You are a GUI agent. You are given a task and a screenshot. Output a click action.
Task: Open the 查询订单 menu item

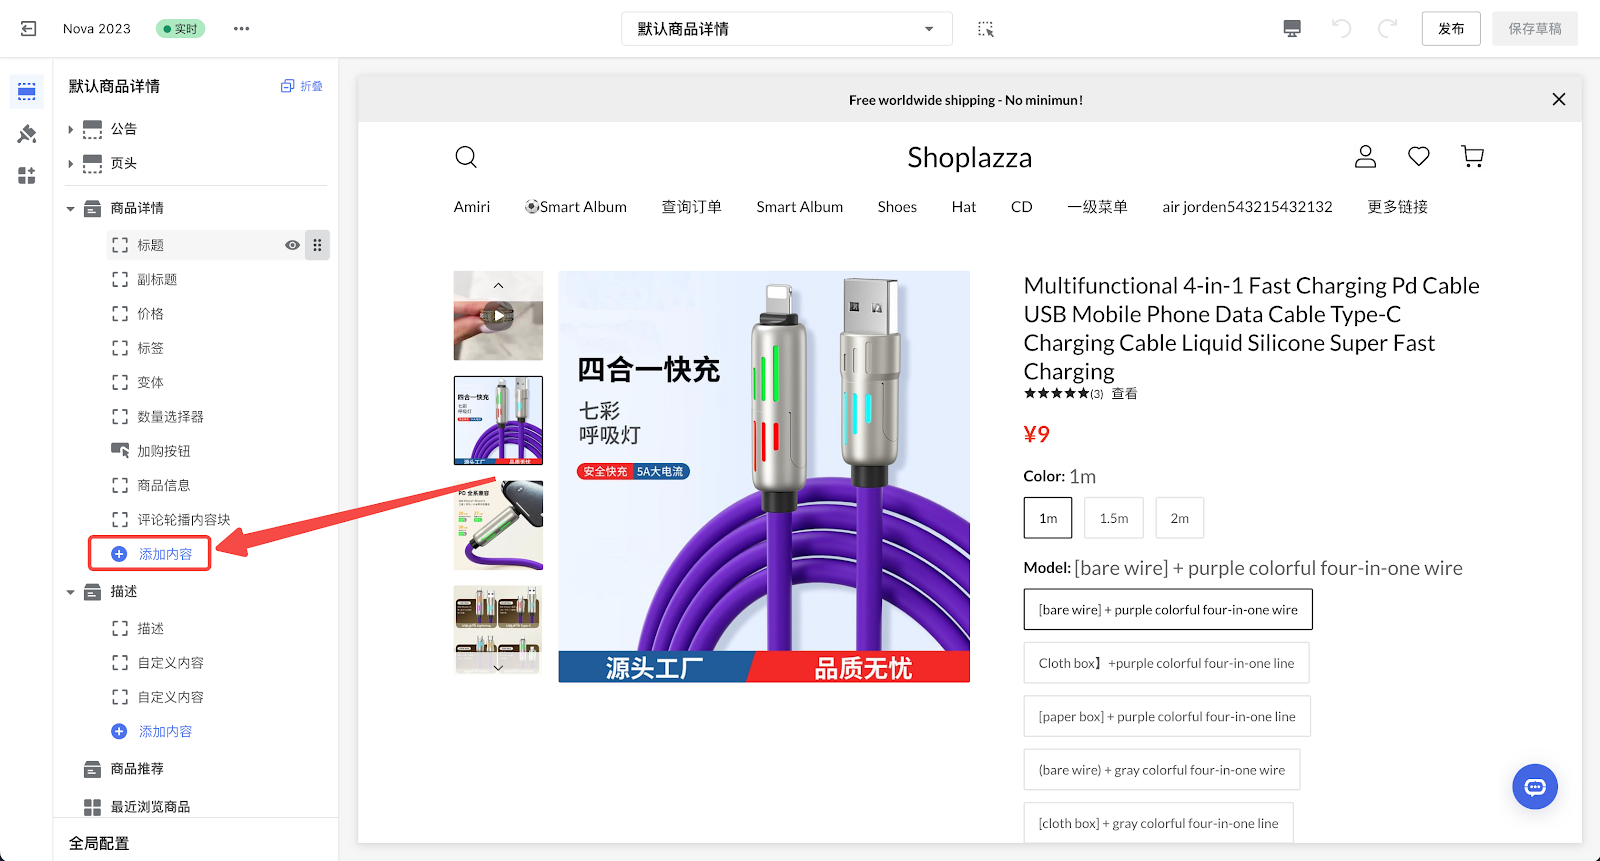691,207
